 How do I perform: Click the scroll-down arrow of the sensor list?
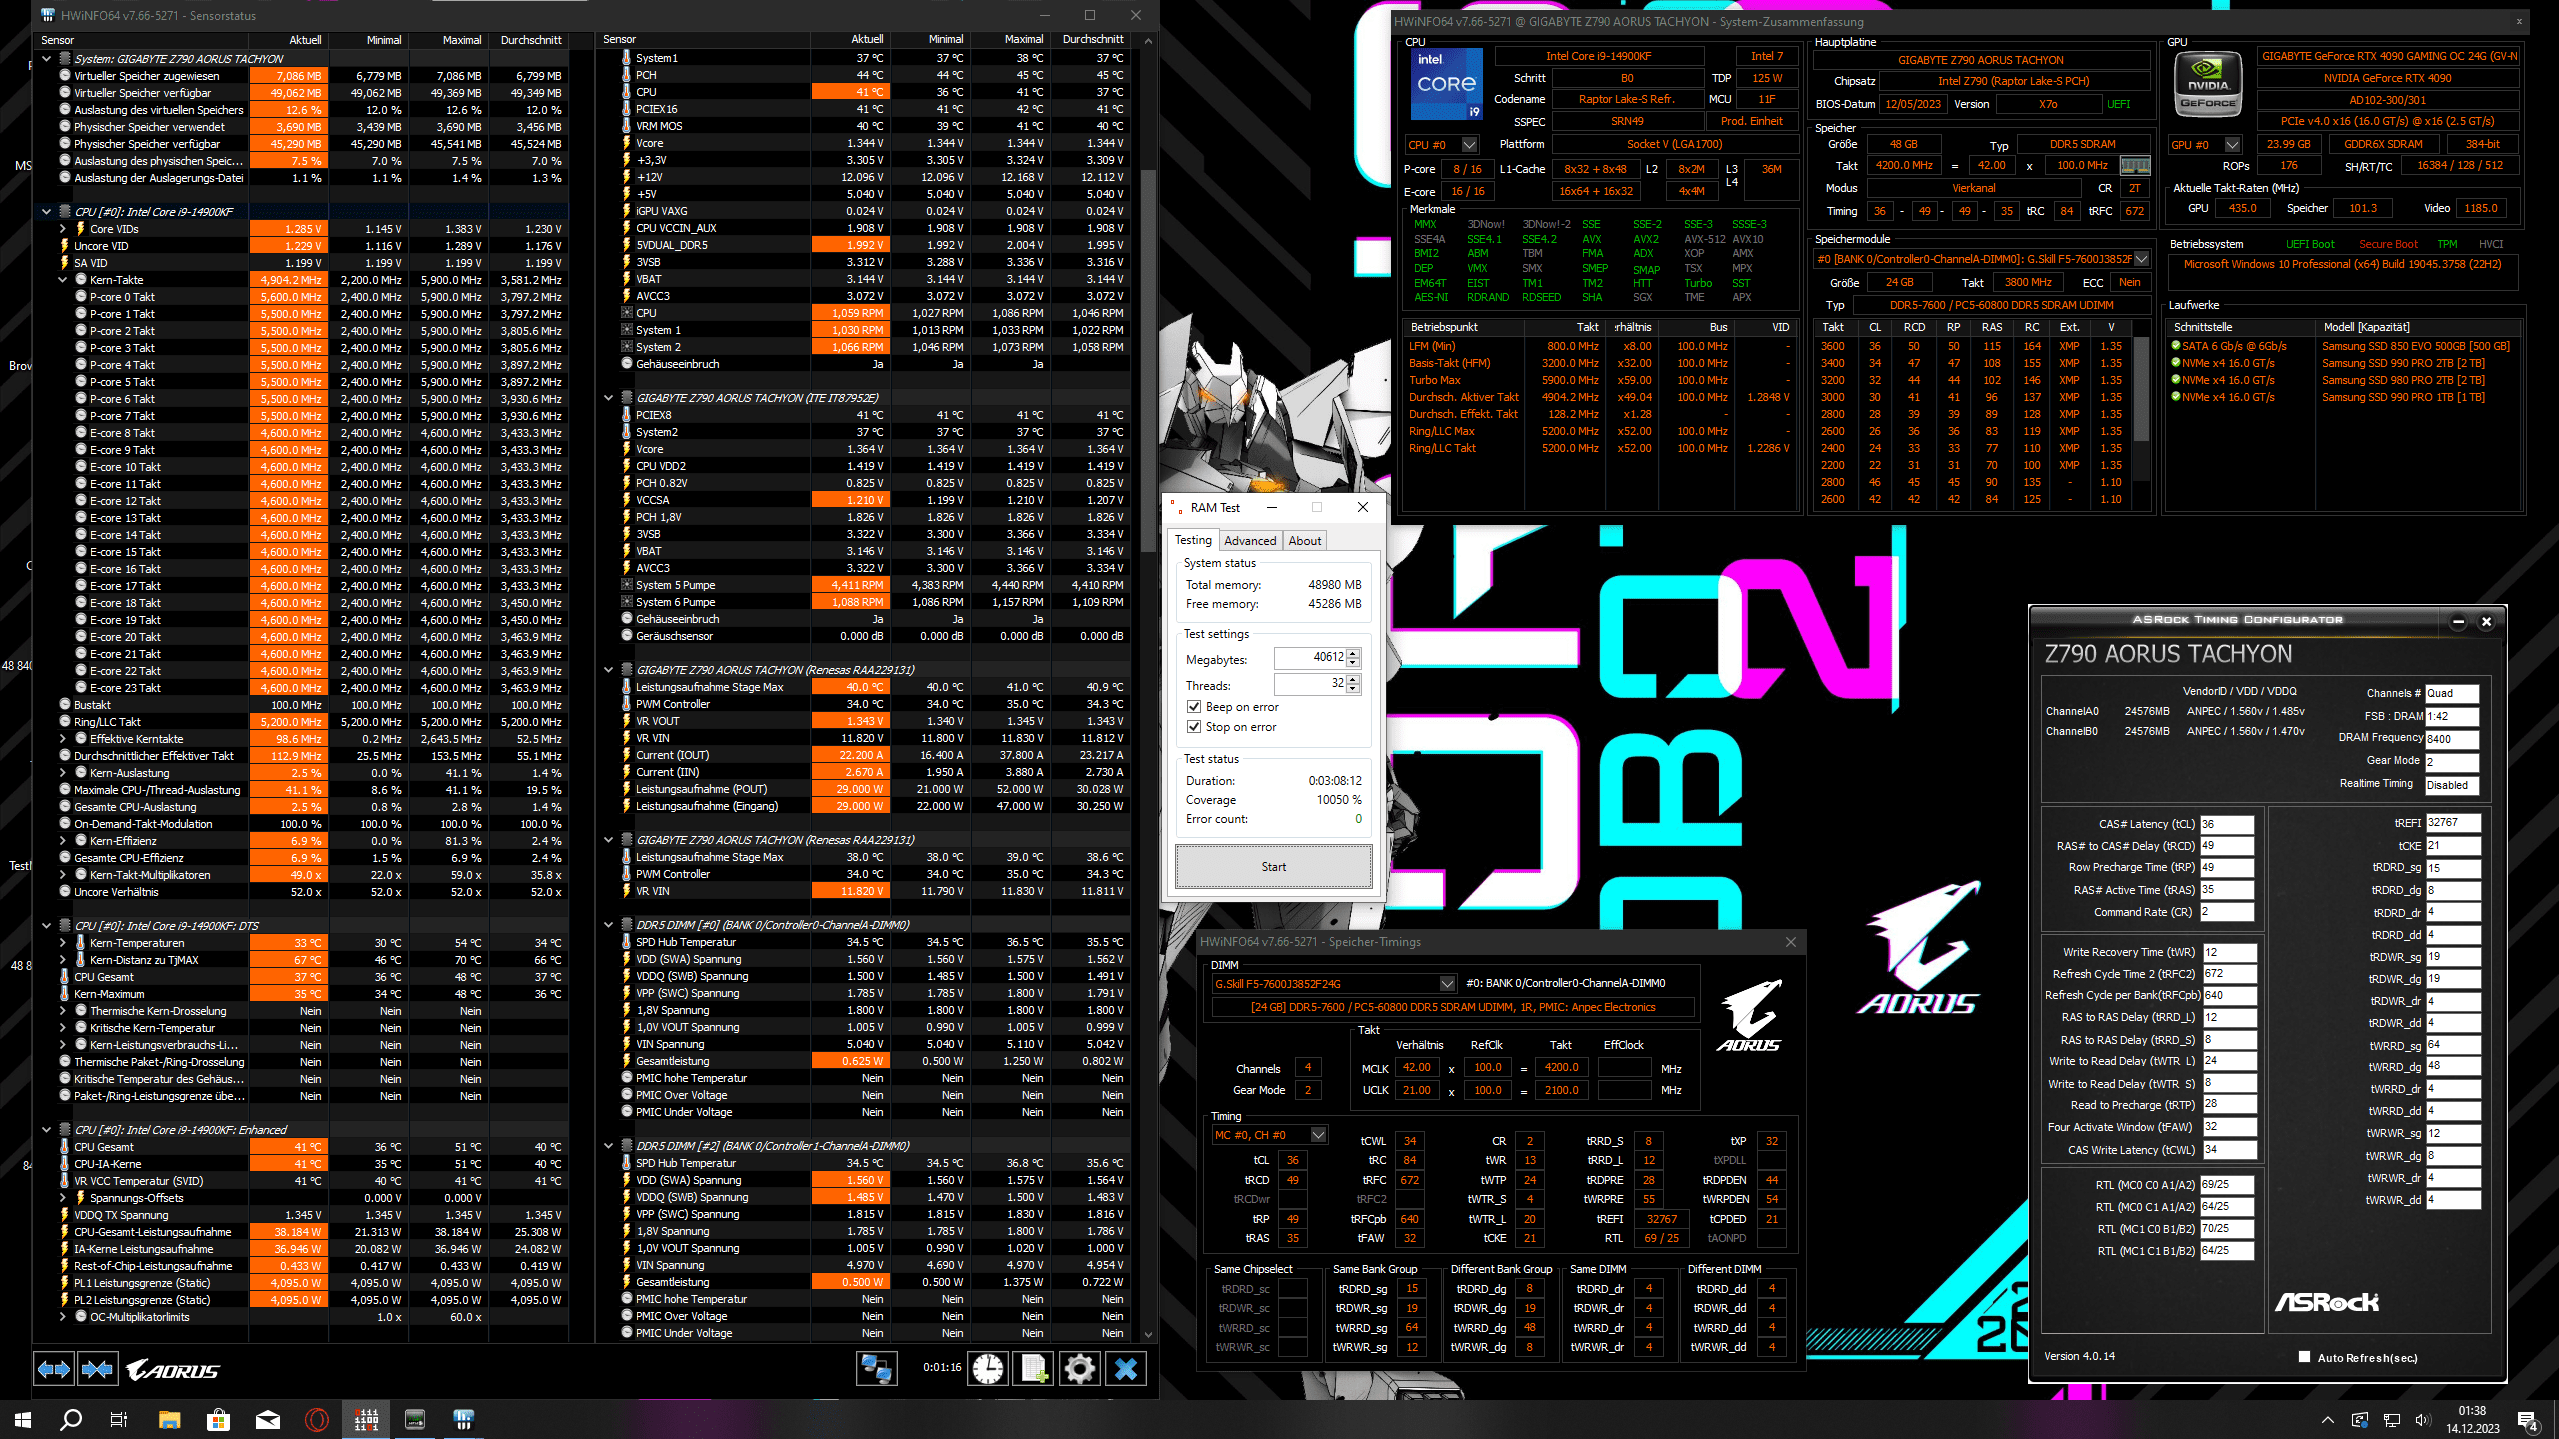click(1148, 1335)
